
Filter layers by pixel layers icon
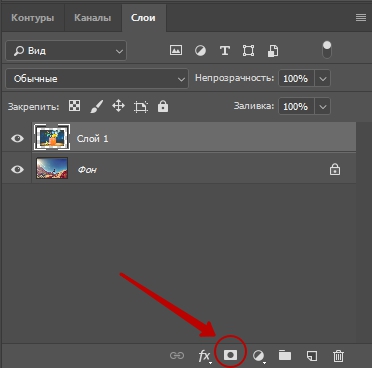(x=176, y=51)
